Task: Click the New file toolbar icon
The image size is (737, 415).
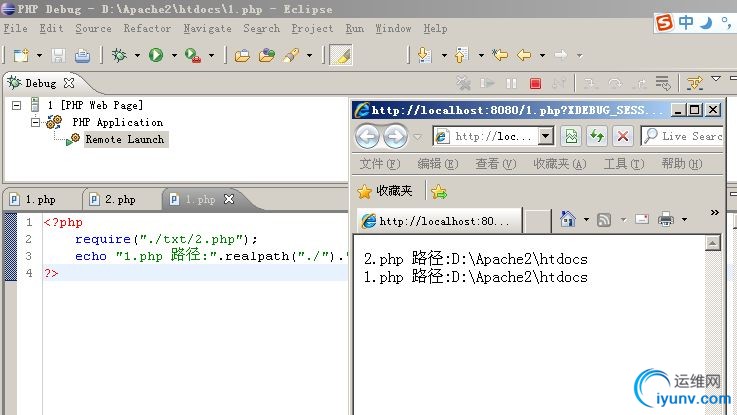Action: pyautogui.click(x=21, y=55)
